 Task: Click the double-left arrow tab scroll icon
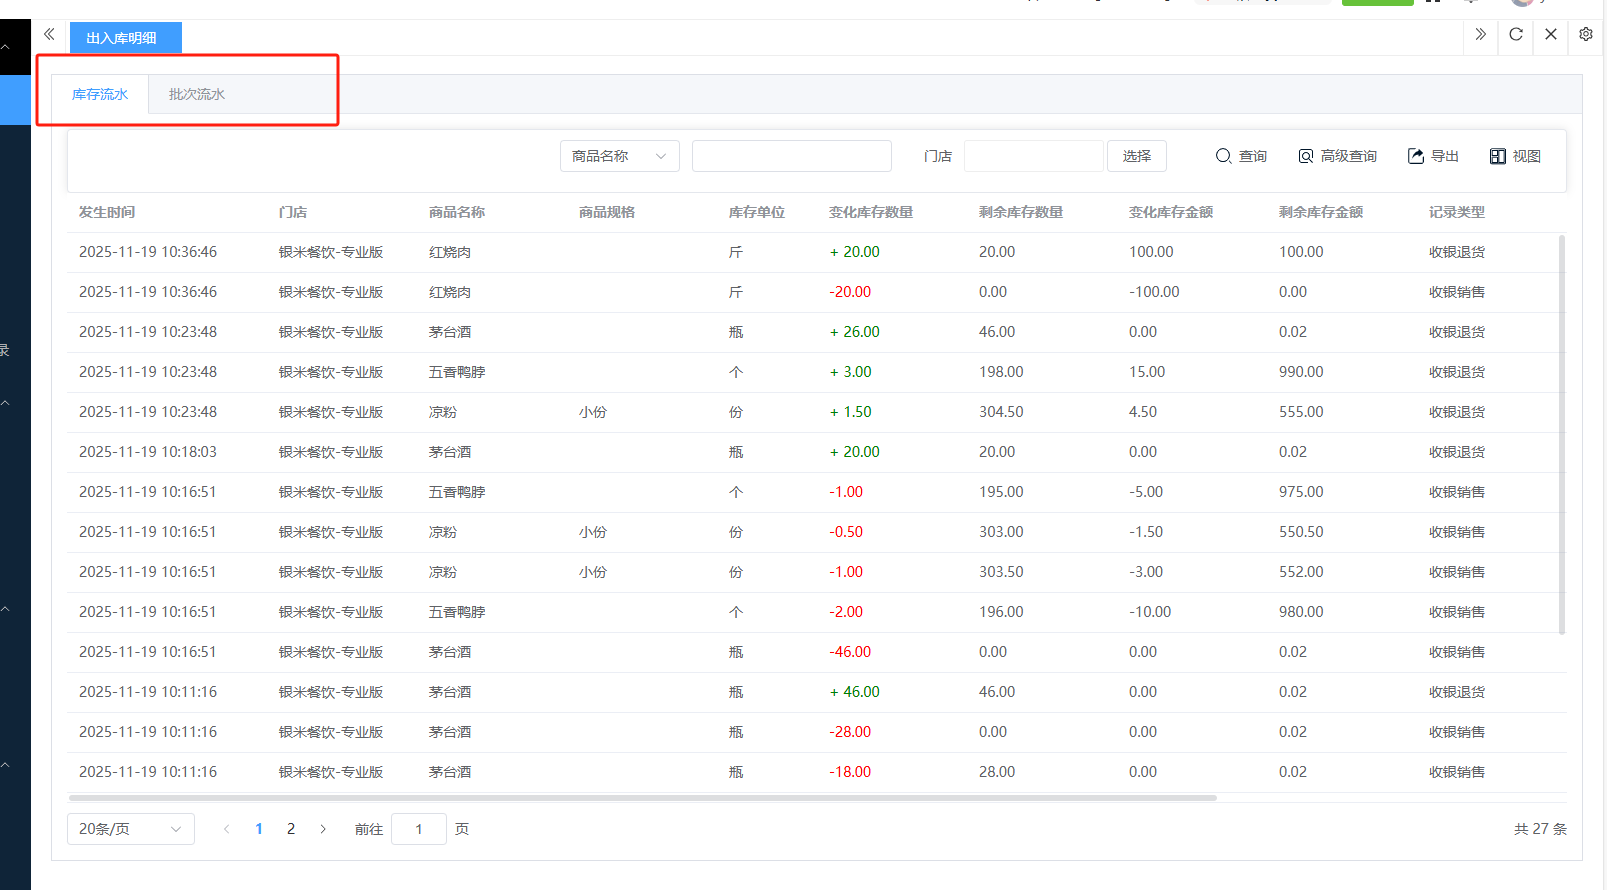point(49,35)
